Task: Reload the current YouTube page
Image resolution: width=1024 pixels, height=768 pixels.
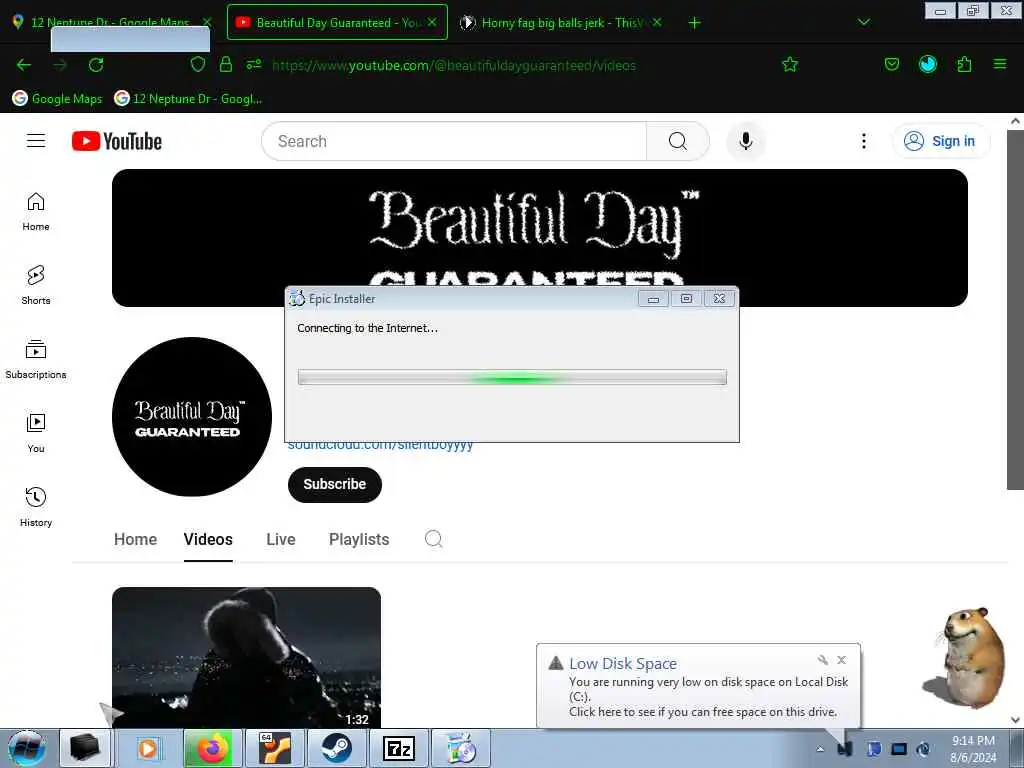Action: 96,65
